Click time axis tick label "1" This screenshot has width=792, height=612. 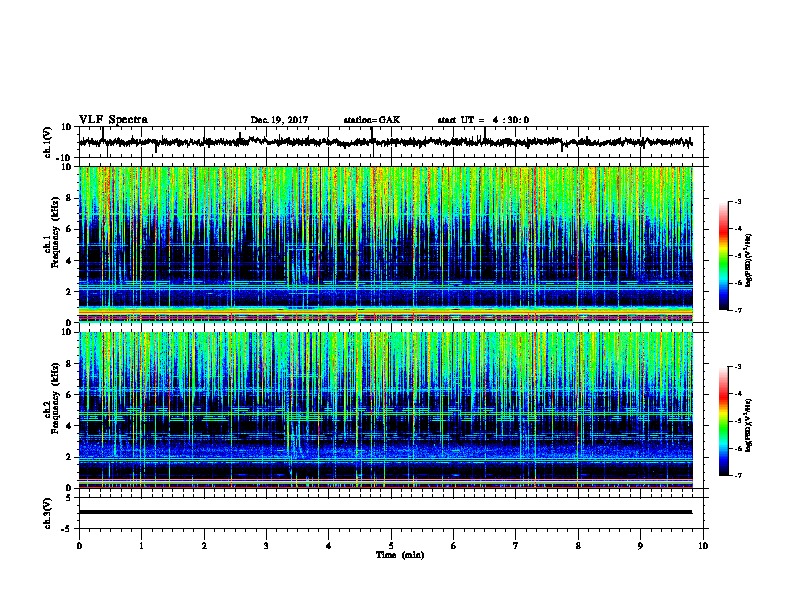141,545
